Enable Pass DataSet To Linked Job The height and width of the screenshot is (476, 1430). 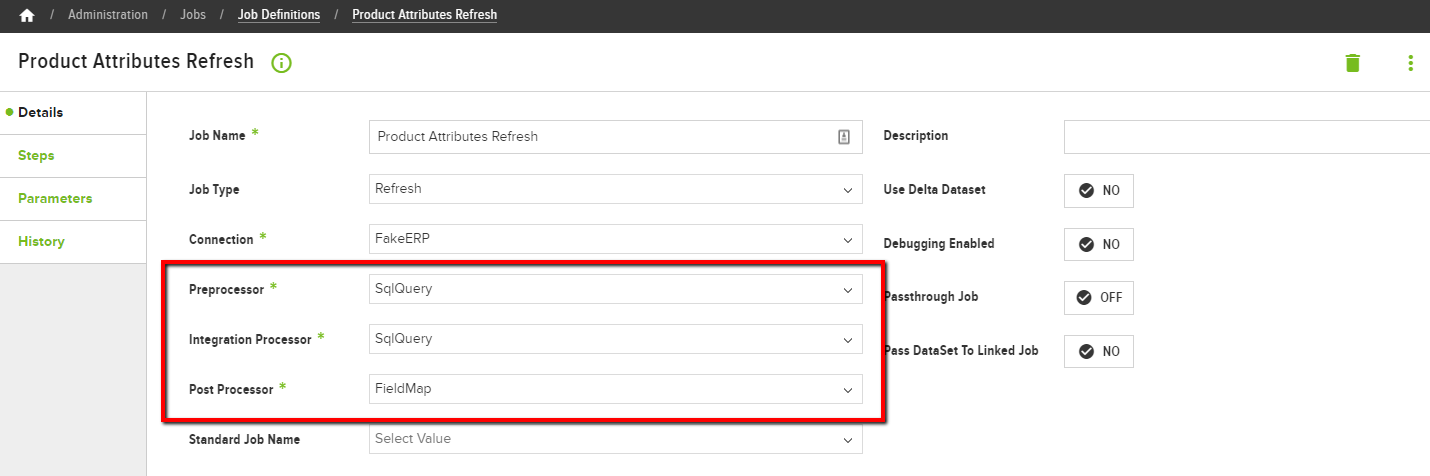(1099, 352)
